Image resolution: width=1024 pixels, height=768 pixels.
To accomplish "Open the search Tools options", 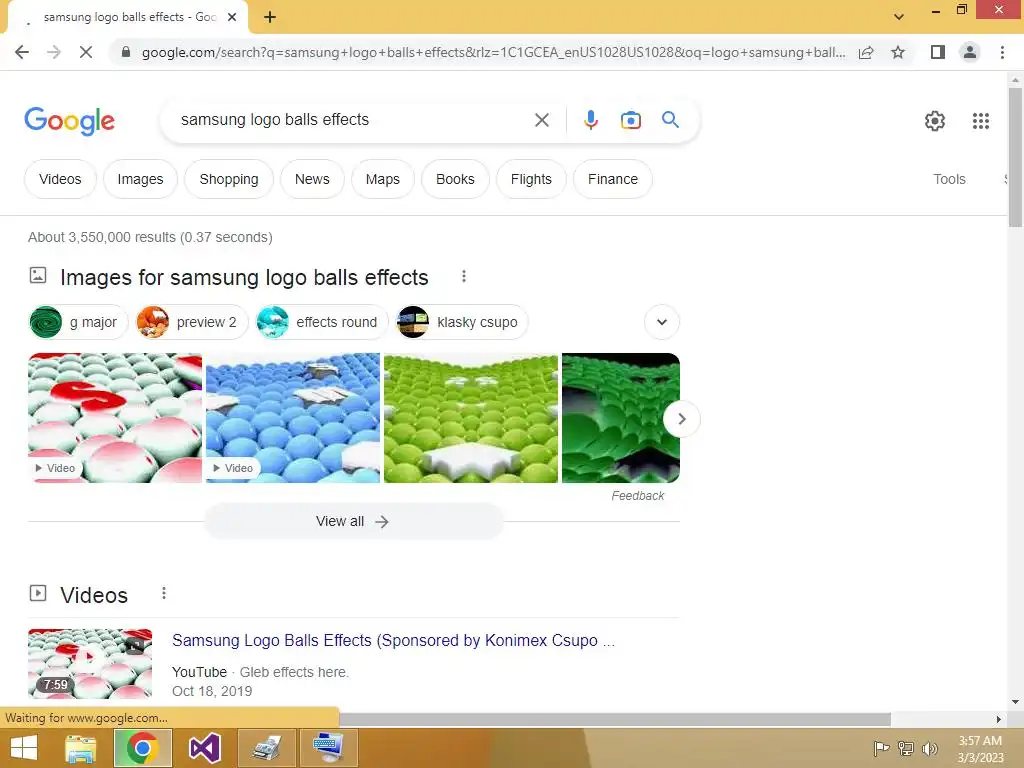I will coord(949,179).
